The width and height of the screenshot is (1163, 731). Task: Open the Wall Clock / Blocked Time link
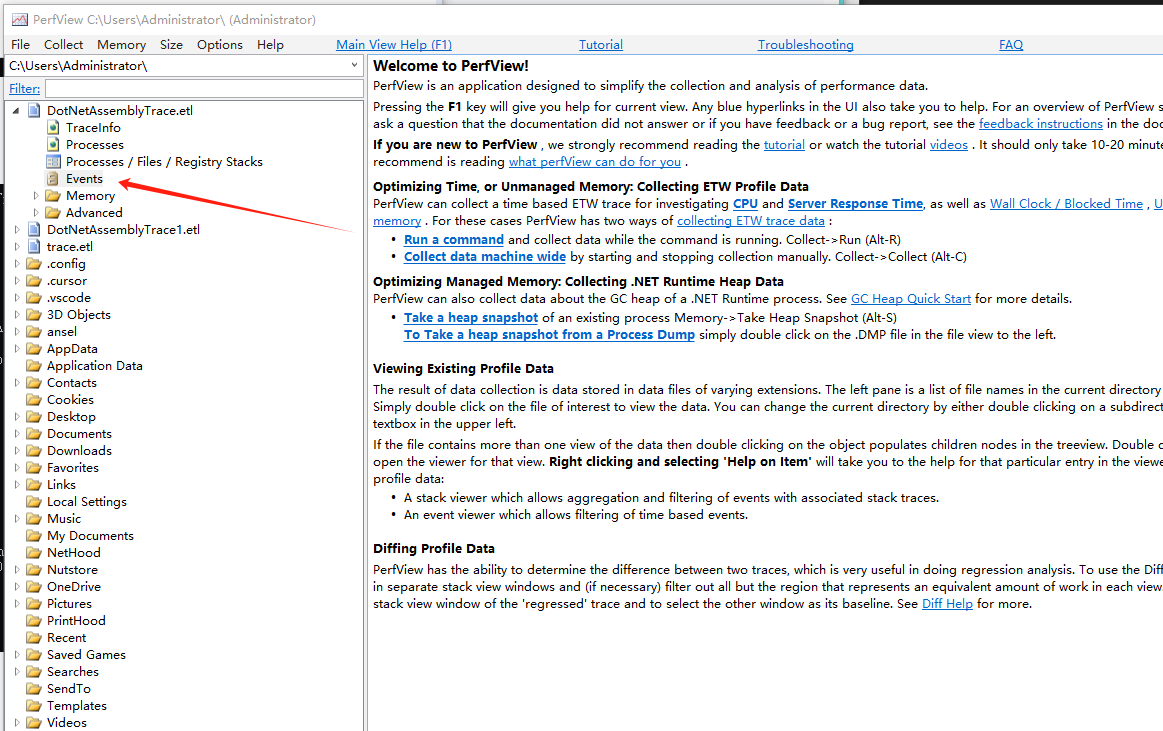[1067, 204]
